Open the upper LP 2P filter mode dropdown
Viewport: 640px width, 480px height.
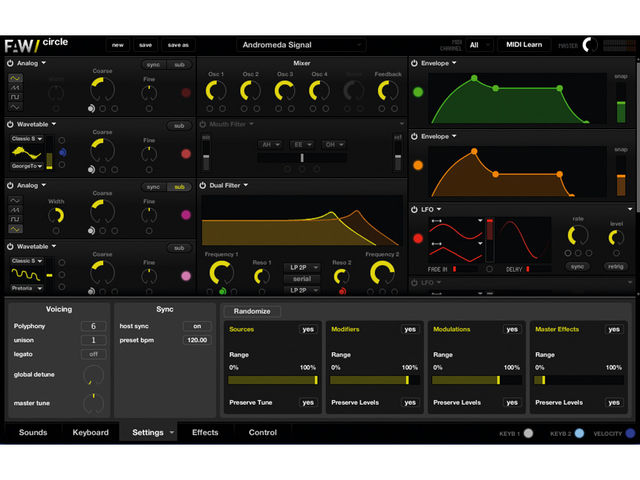[x=302, y=267]
